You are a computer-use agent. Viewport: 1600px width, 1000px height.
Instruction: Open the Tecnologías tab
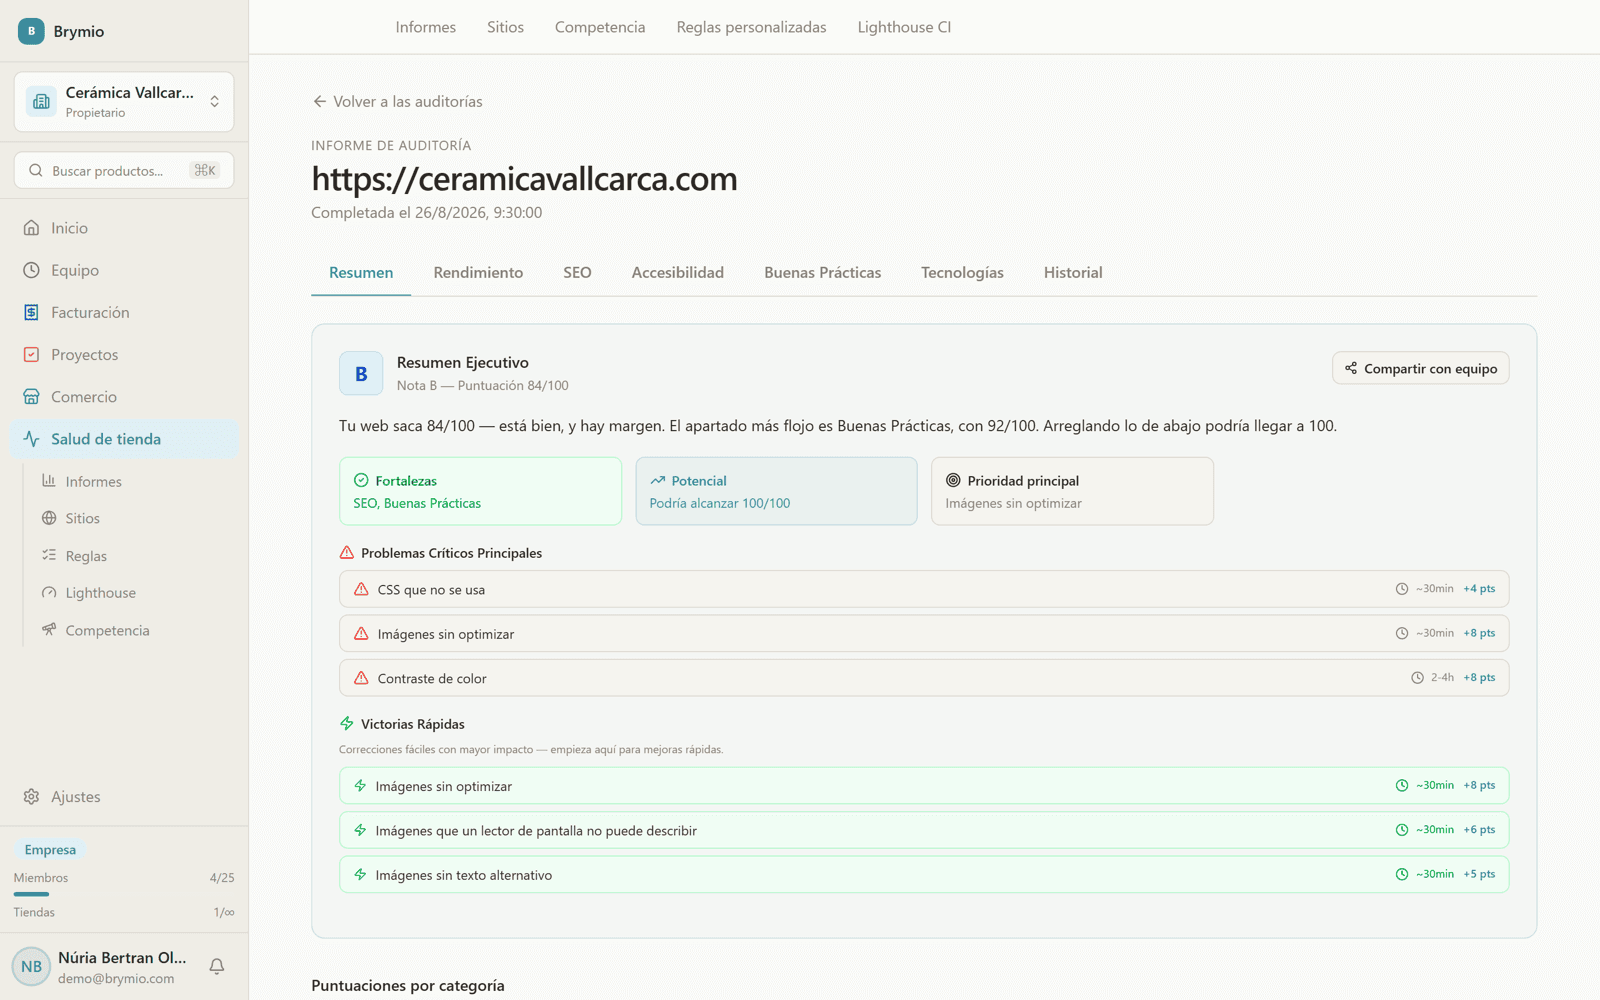pyautogui.click(x=962, y=272)
